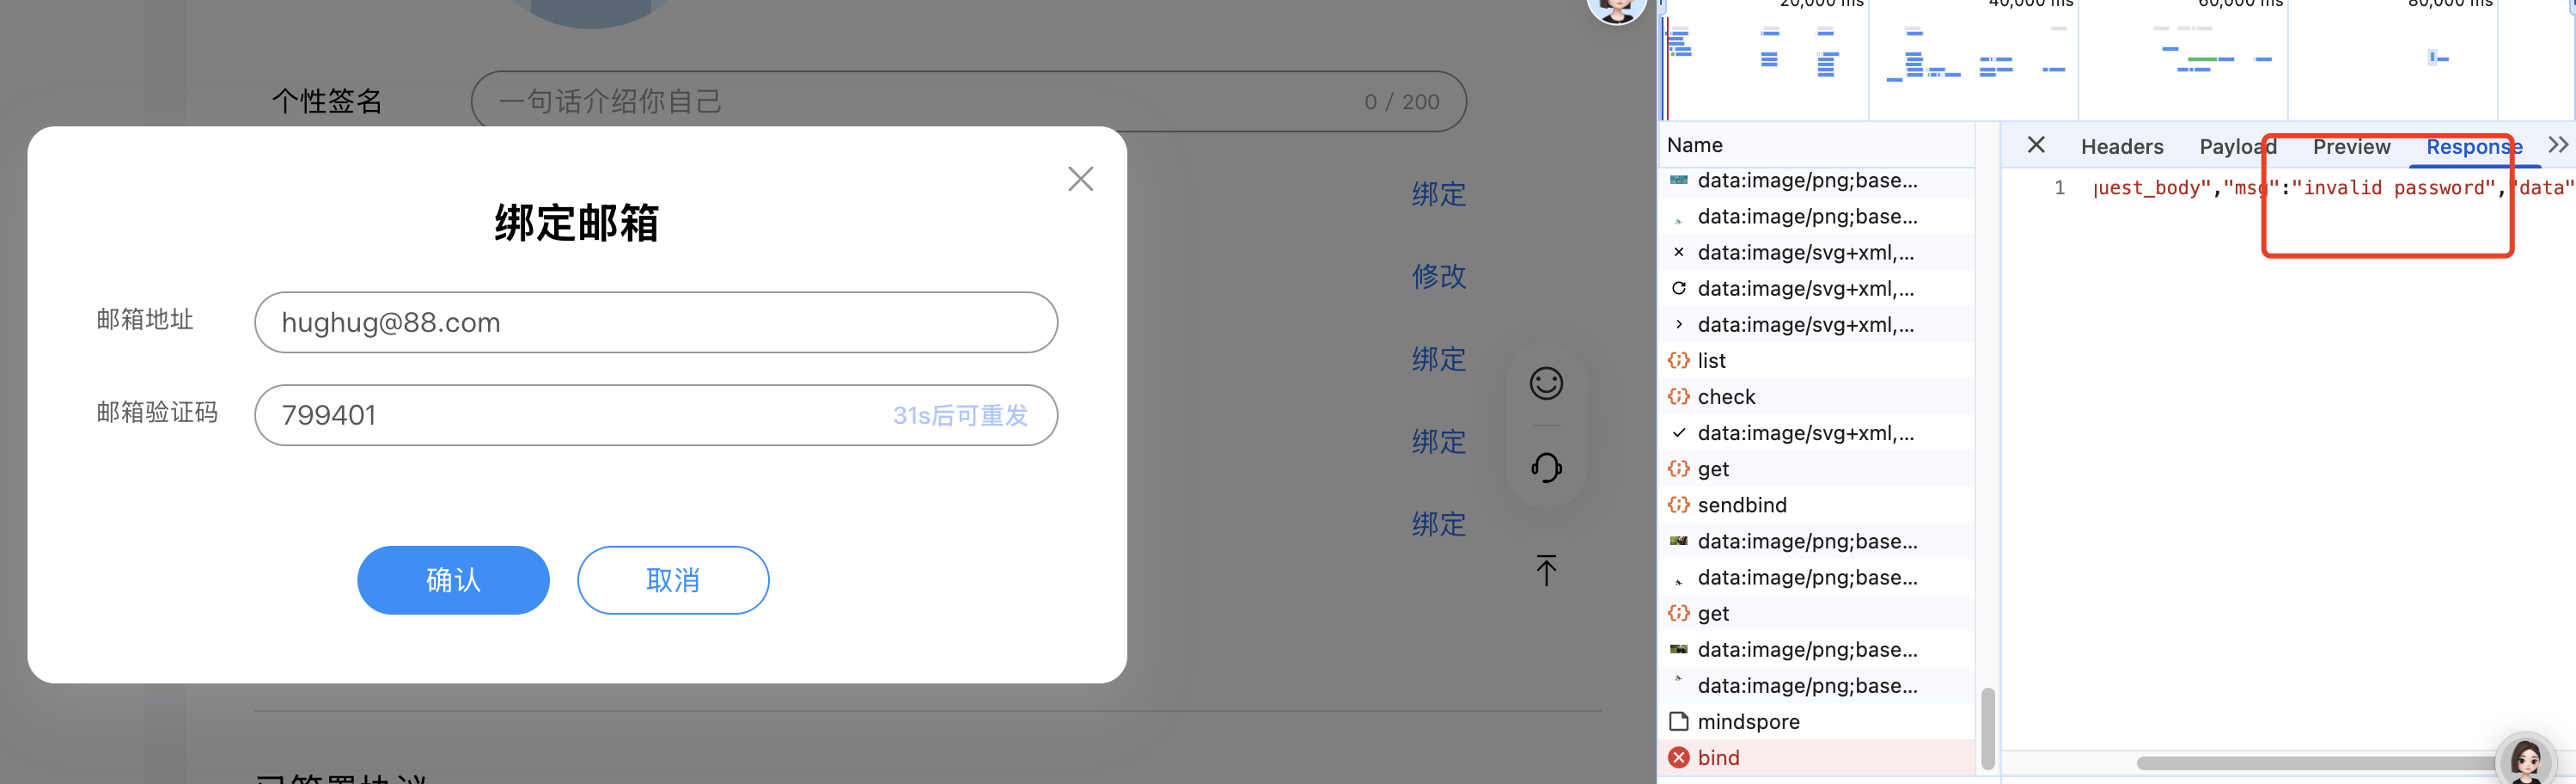Switch to the Preview tab
This screenshot has width=2576, height=784.
point(2350,147)
